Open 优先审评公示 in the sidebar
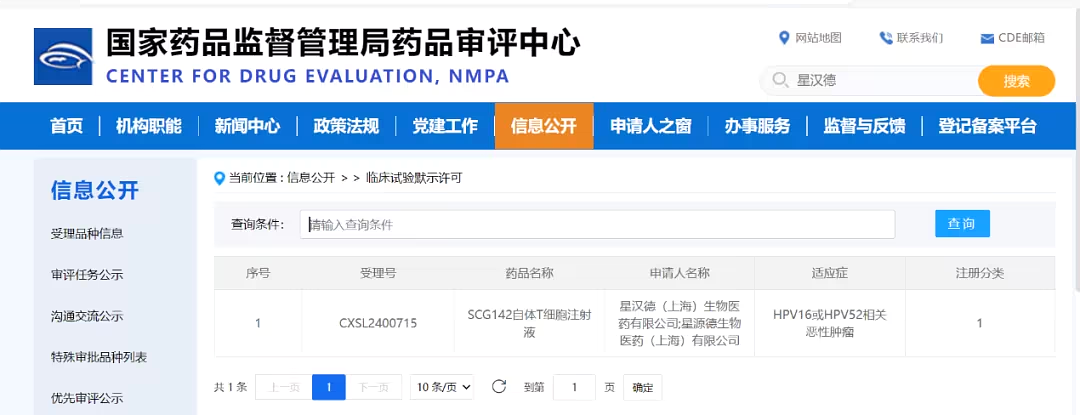Screen dimensions: 1080x415 click(87, 398)
